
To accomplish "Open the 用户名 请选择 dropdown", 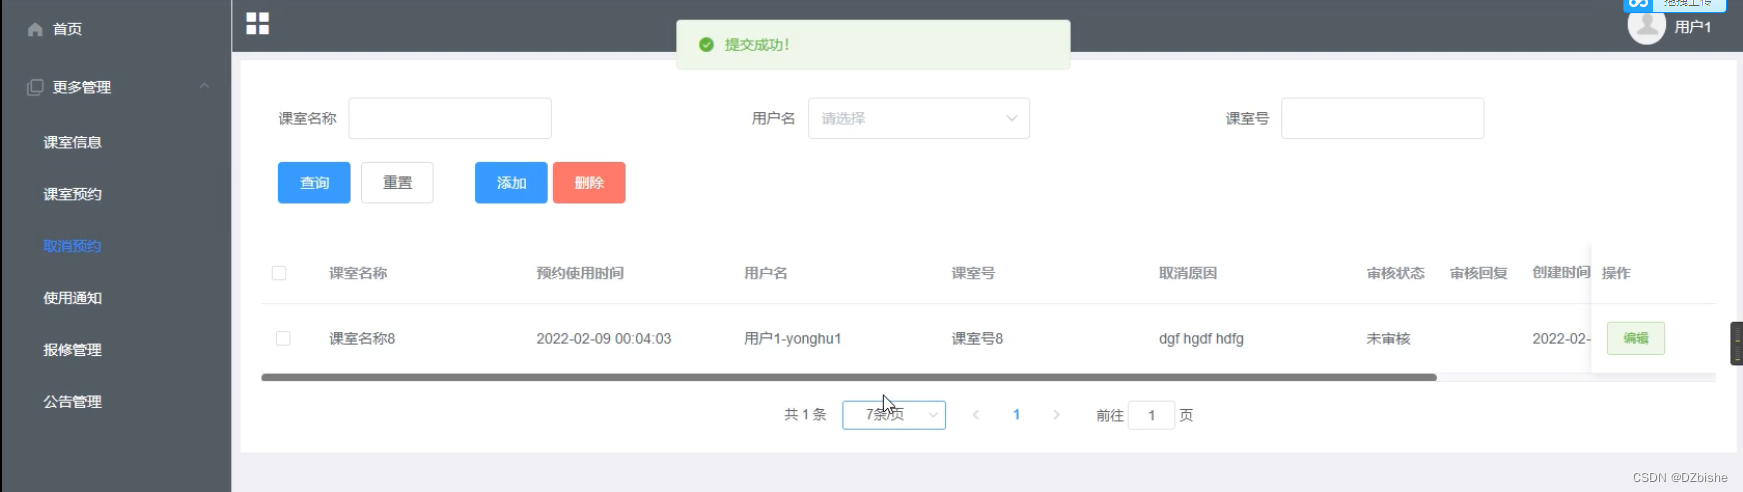I will point(919,118).
